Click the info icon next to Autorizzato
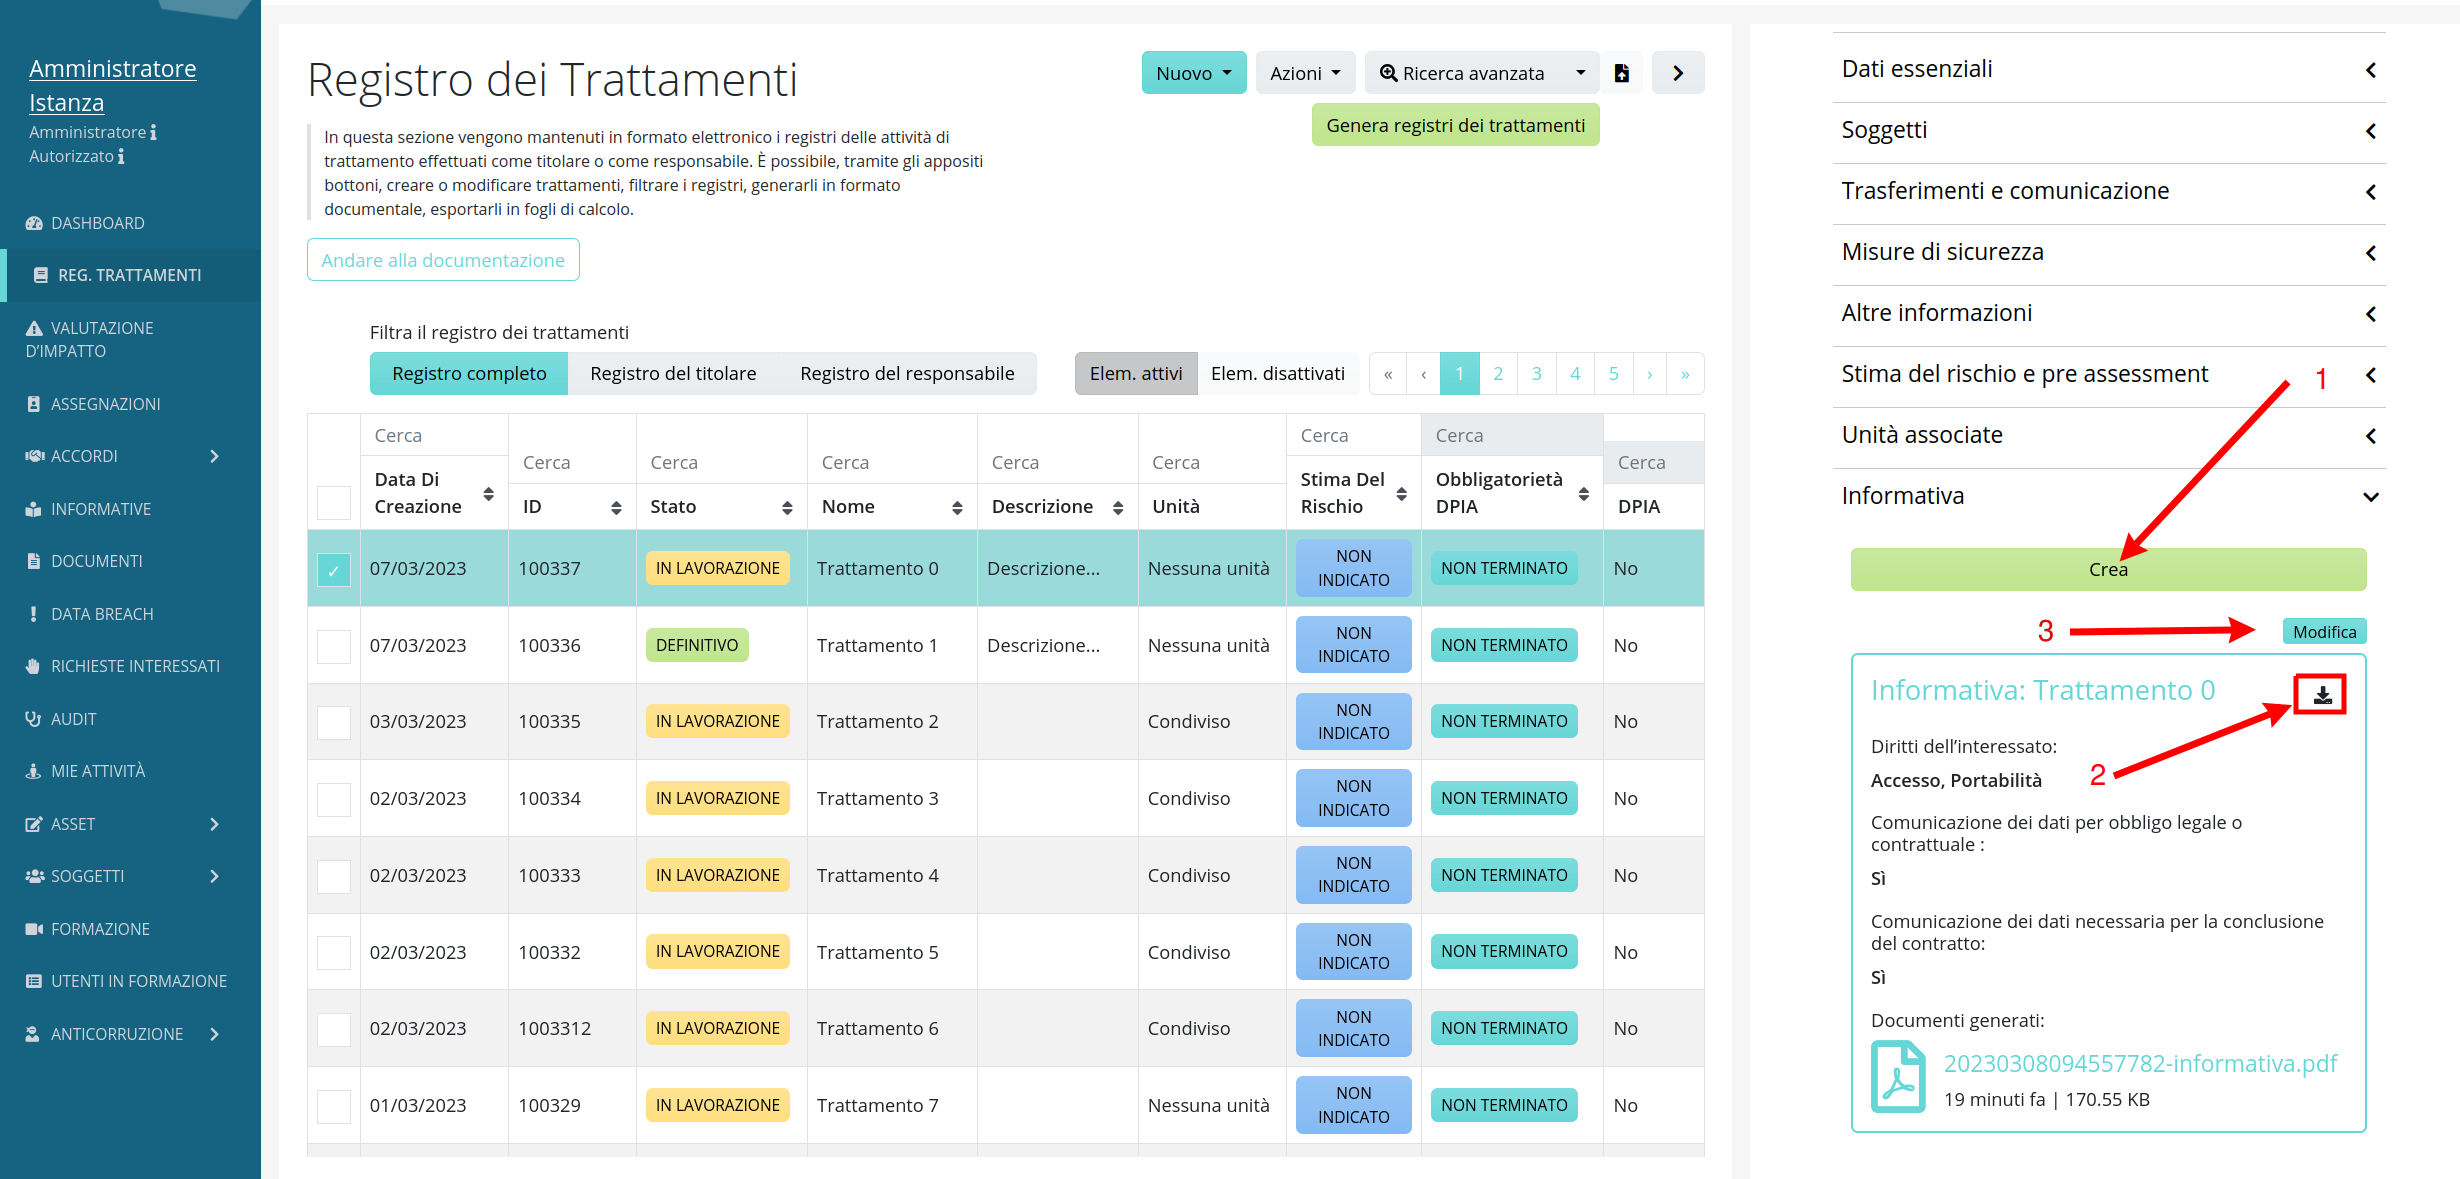 pyautogui.click(x=121, y=156)
